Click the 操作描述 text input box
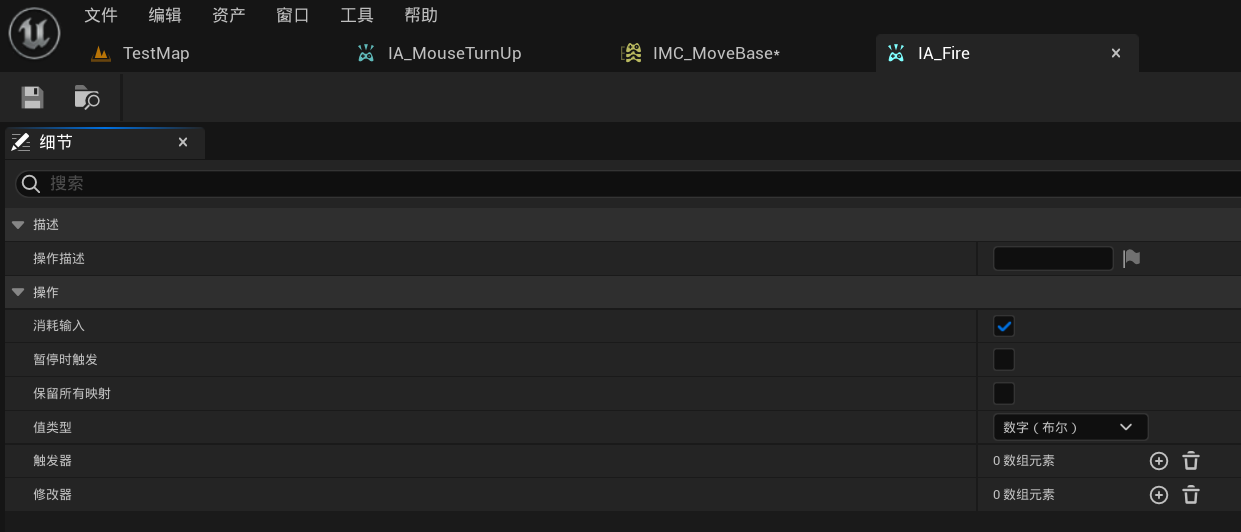The height and width of the screenshot is (532, 1241). pos(1053,258)
